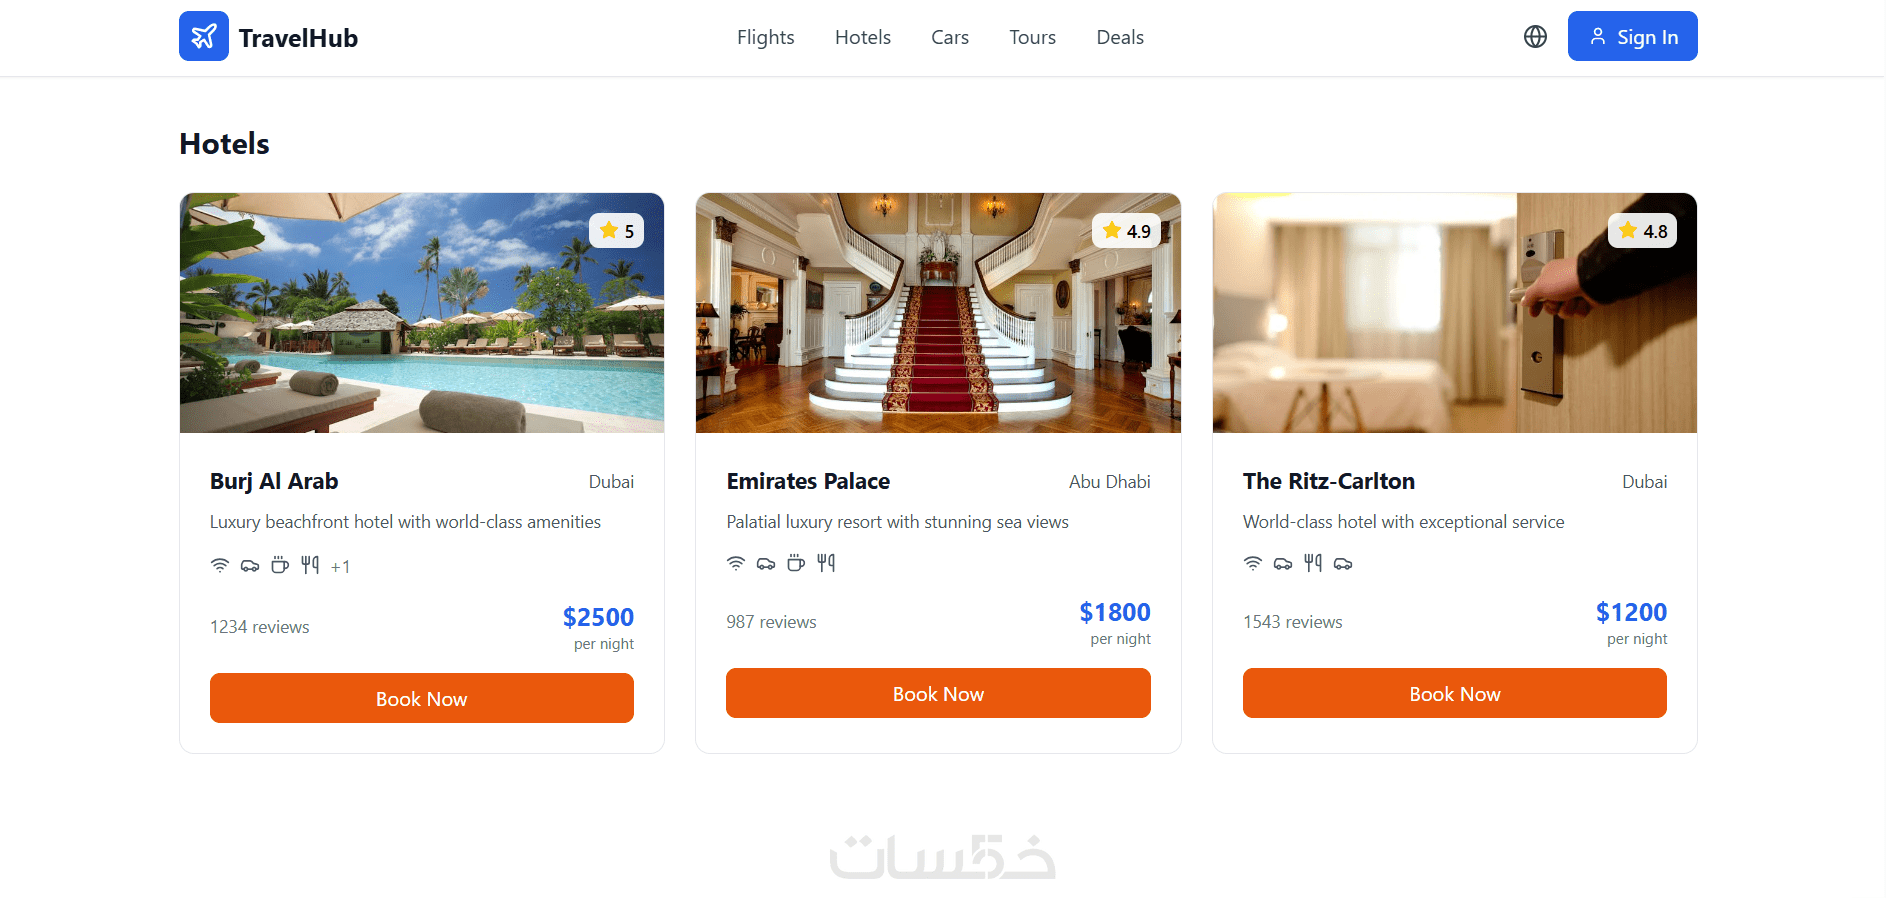Click the star rating badge showing 4.8
Screen dimensions: 1886x898
(1643, 231)
